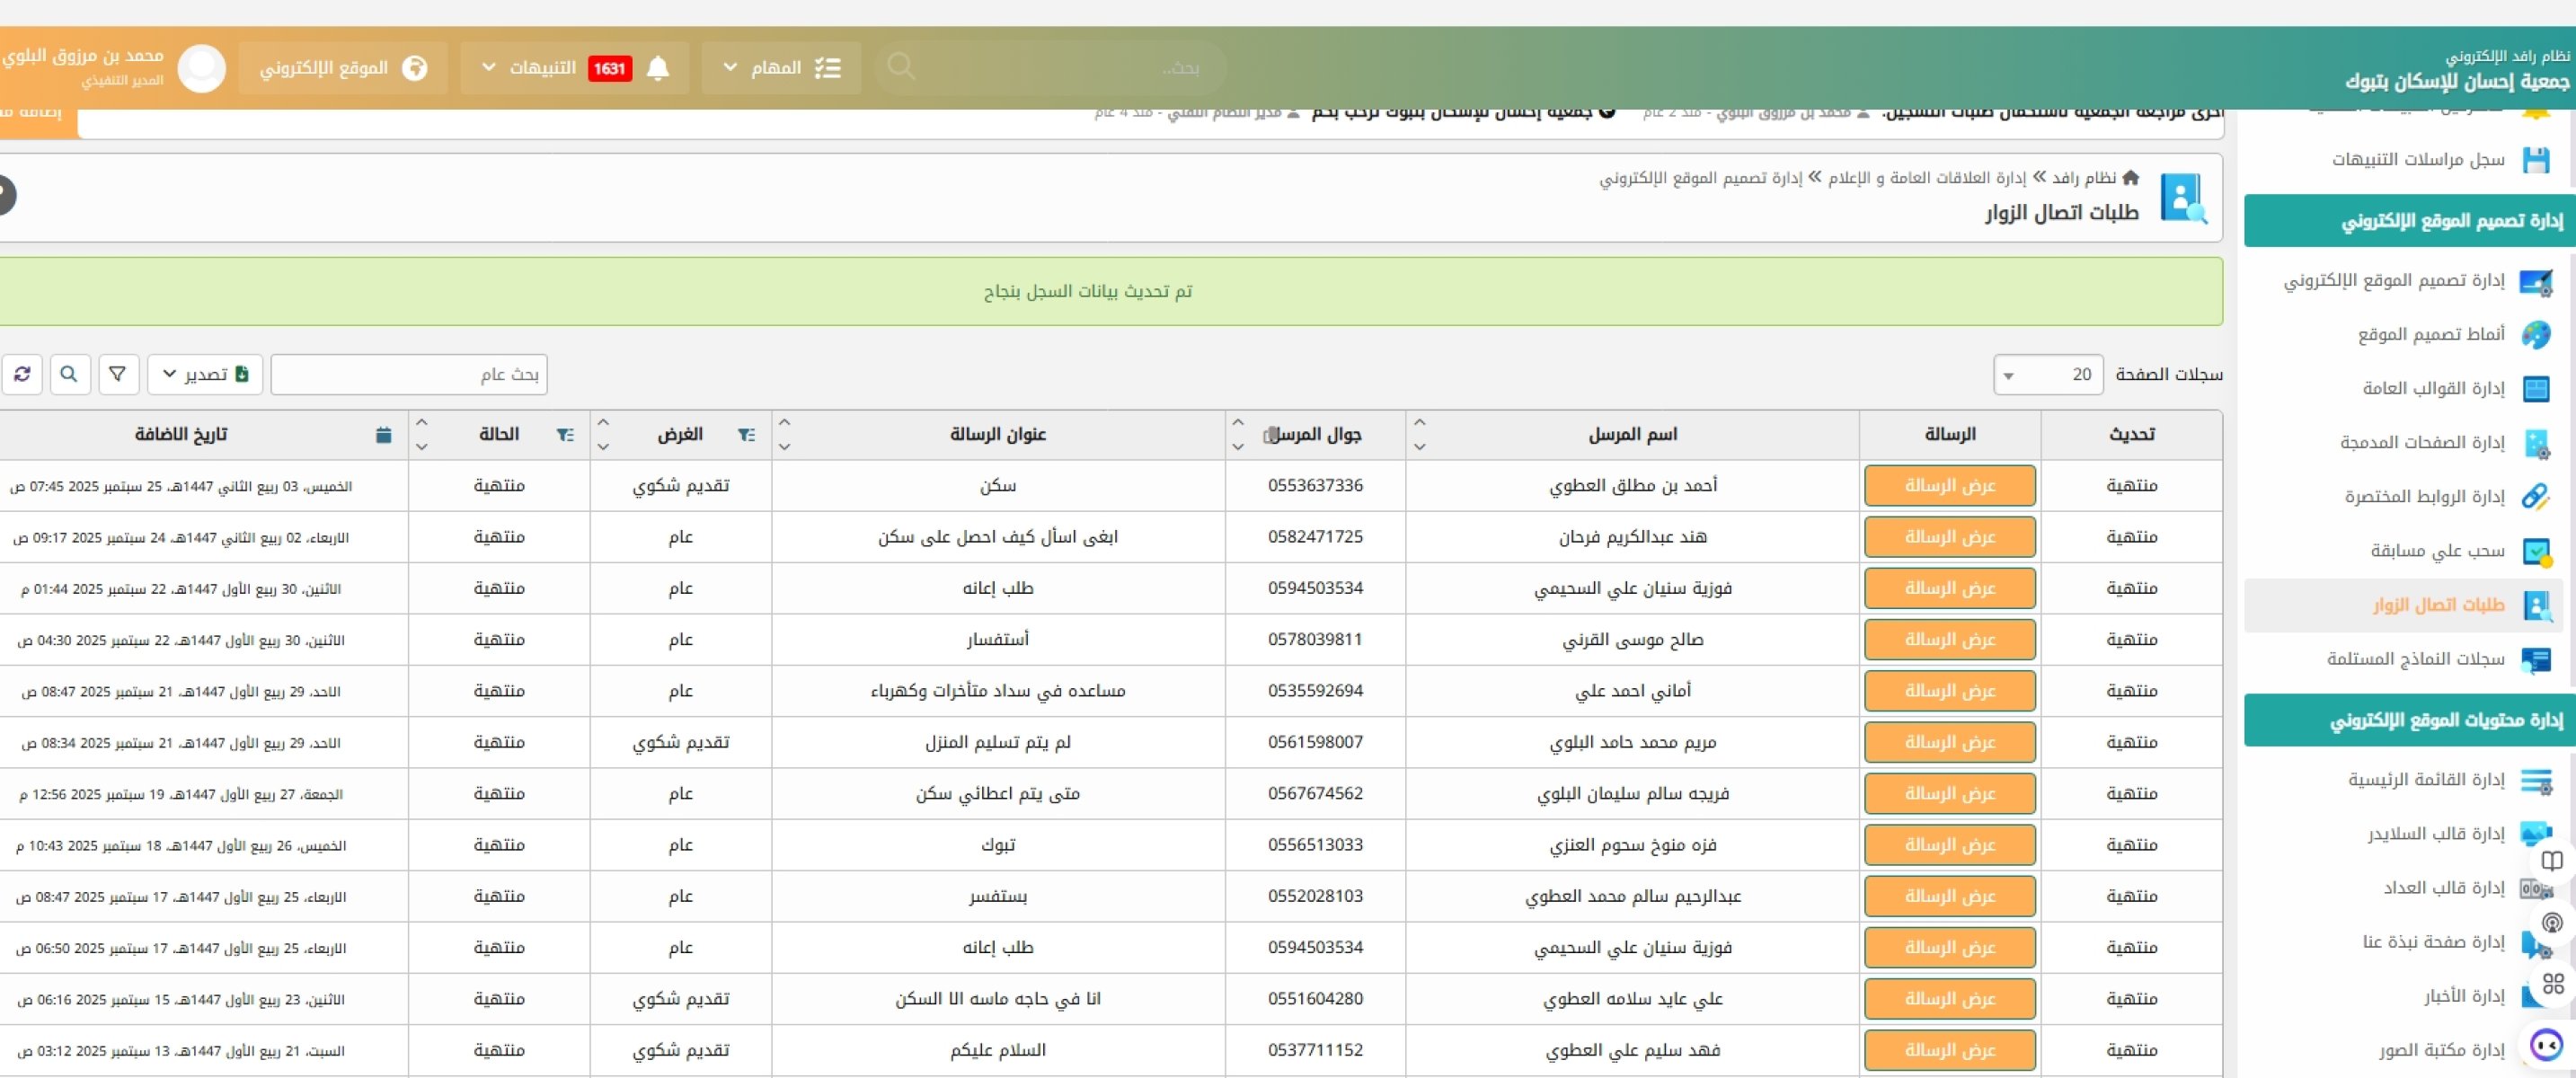Viewport: 2576px width, 1078px height.
Task: Open the تصدير export dropdown
Action: [205, 374]
